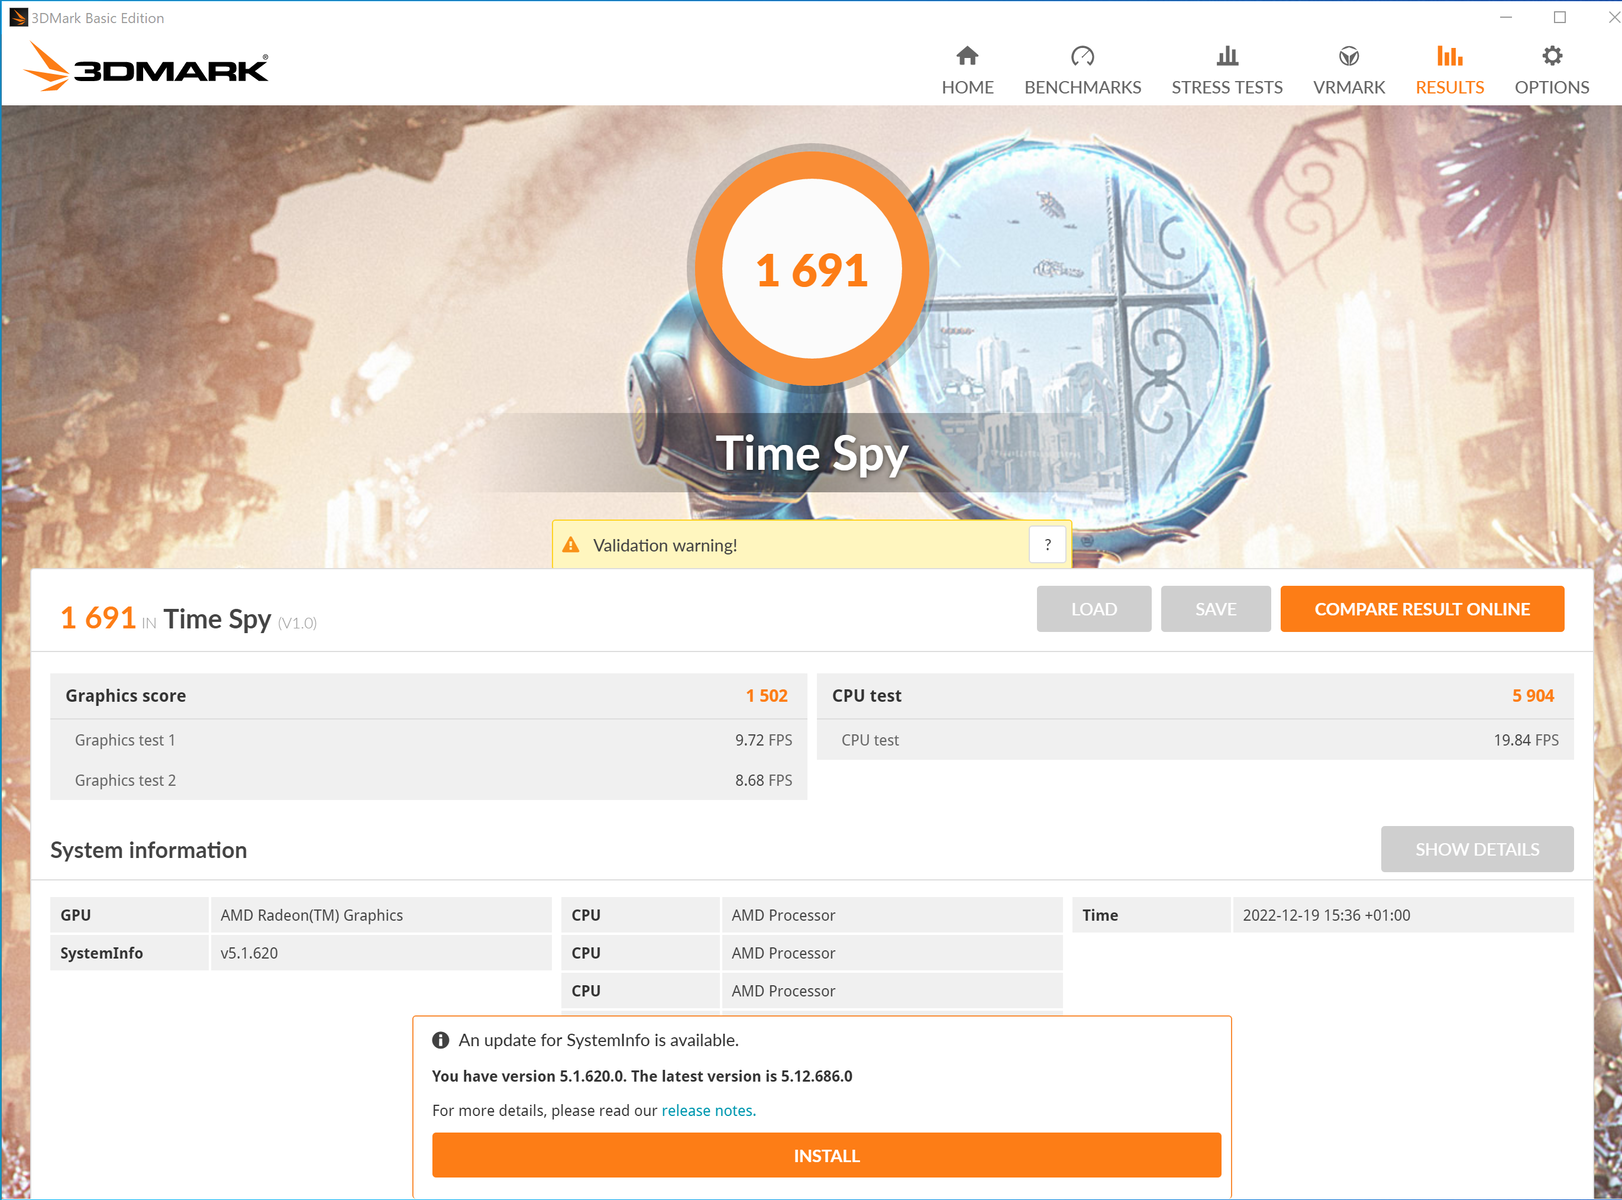Click the 1 691 score circle

tap(812, 268)
